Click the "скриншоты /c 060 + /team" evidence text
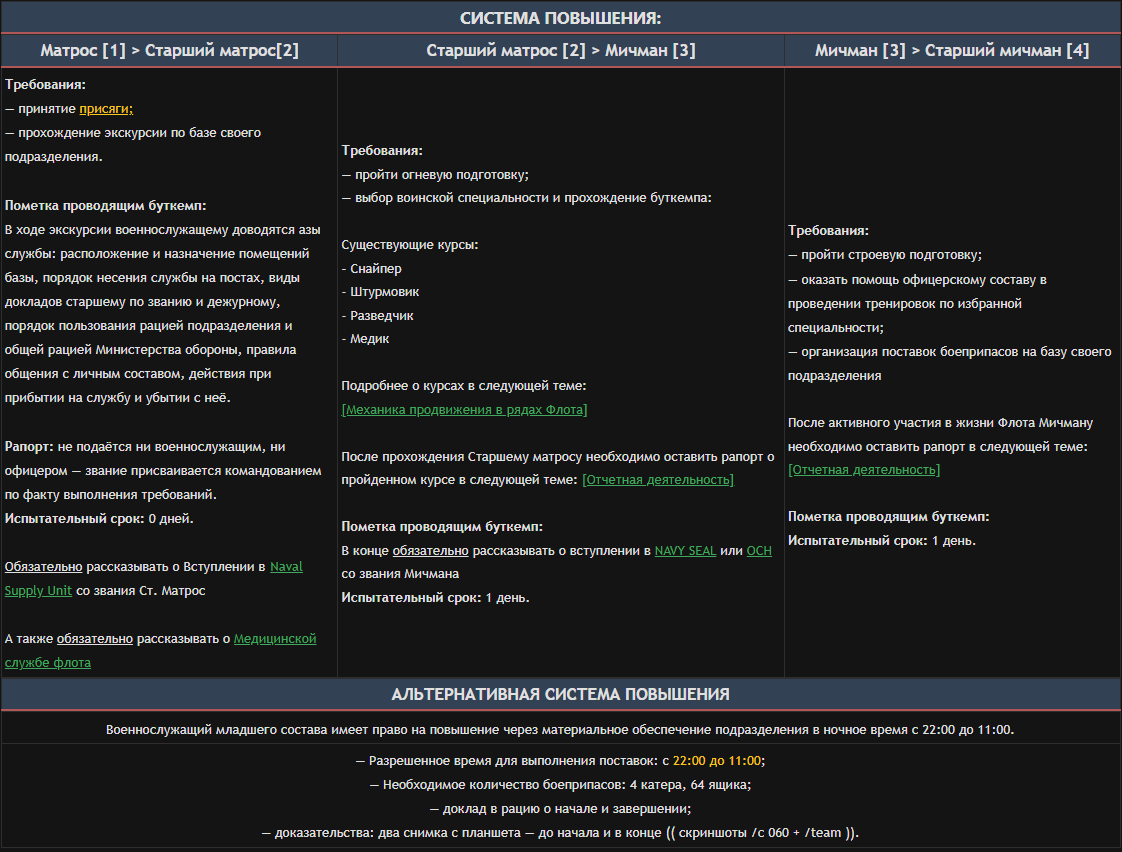This screenshot has width=1122, height=852. [x=760, y=833]
